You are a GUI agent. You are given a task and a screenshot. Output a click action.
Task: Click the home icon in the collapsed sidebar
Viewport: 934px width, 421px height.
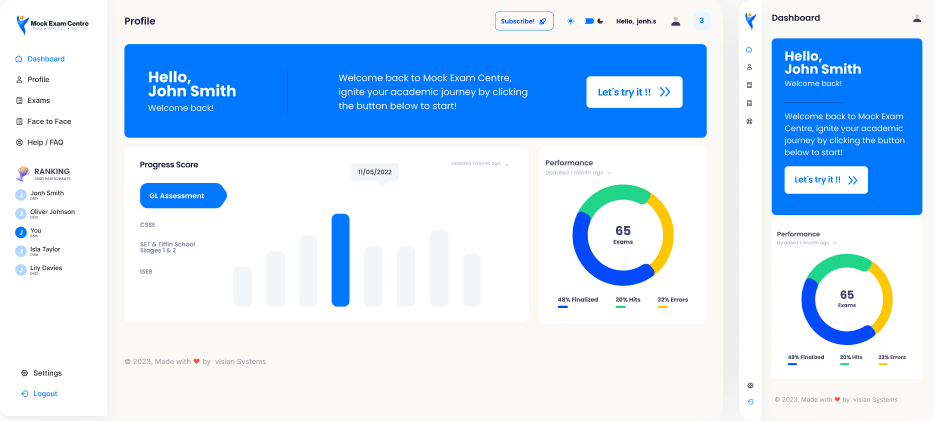coord(750,49)
